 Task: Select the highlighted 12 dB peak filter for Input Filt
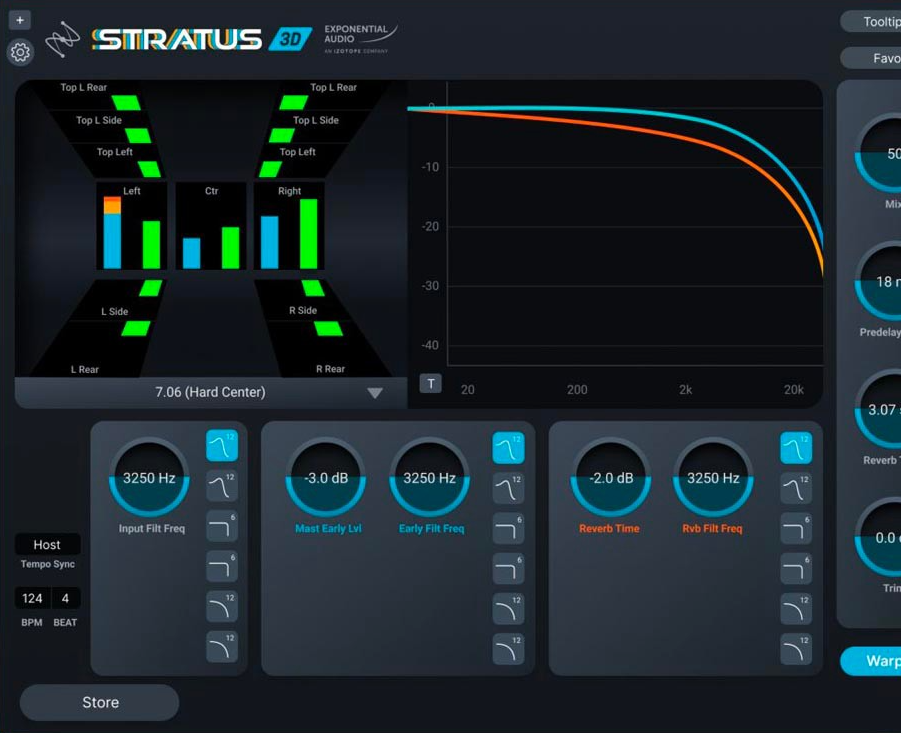coord(222,445)
